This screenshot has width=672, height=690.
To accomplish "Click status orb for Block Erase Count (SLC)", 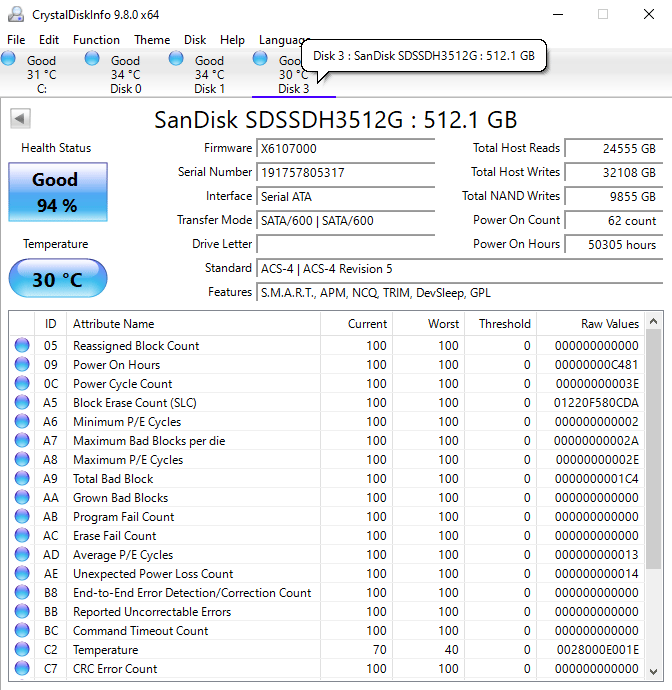I will pos(22,402).
